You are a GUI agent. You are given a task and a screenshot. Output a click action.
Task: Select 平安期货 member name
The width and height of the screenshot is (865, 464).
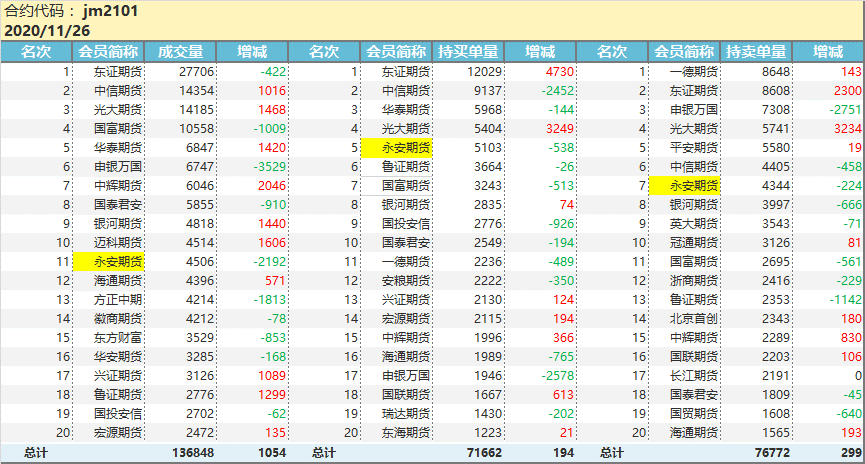694,148
